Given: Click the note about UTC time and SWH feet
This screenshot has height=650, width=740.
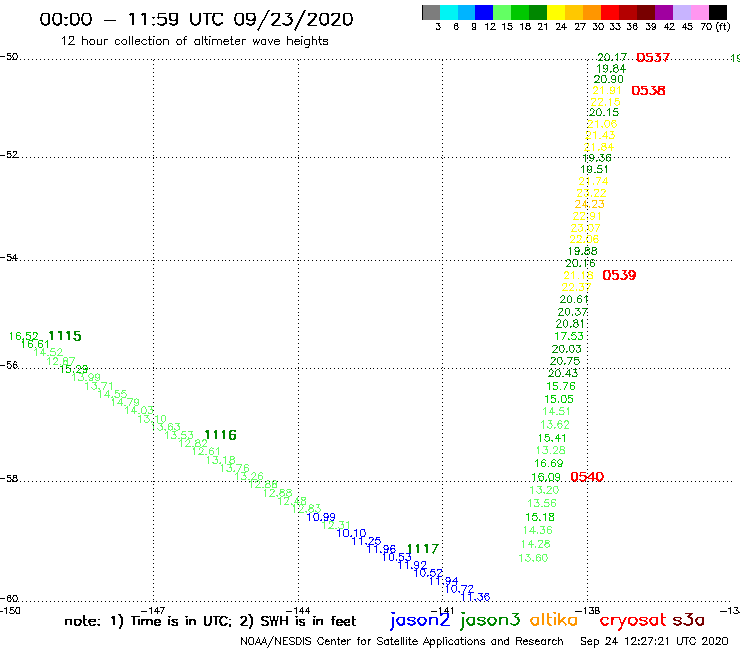Looking at the screenshot, I should point(210,621).
